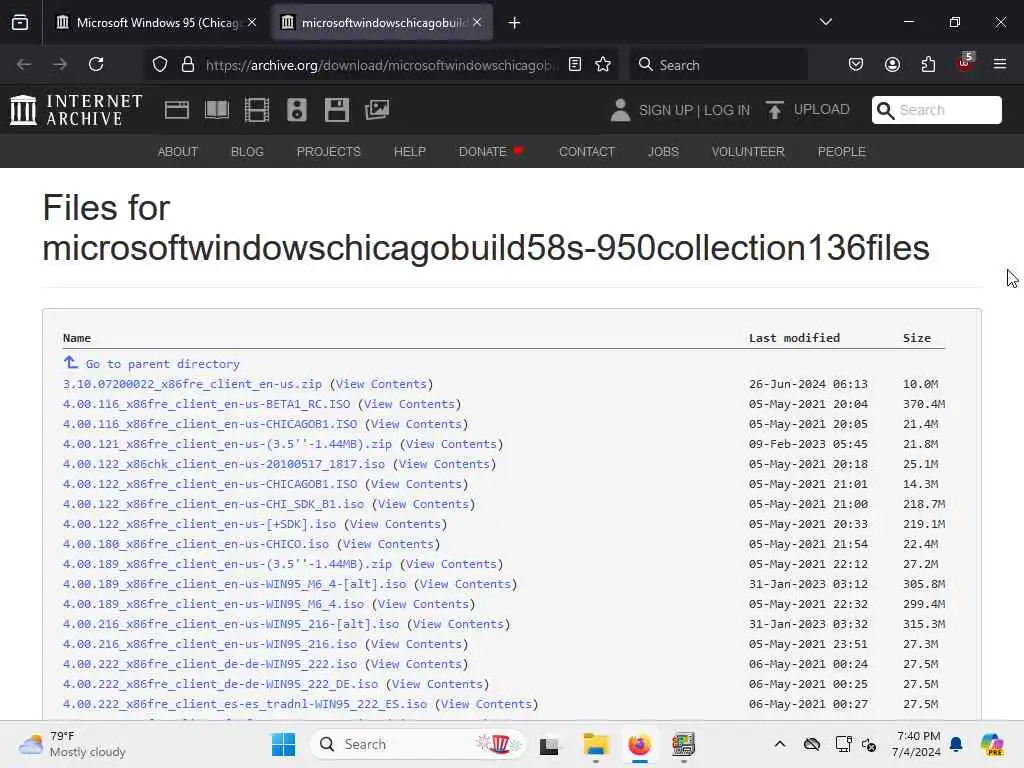1024x768 pixels.
Task: Open the clock showing 7:40 PM
Action: pos(916,744)
